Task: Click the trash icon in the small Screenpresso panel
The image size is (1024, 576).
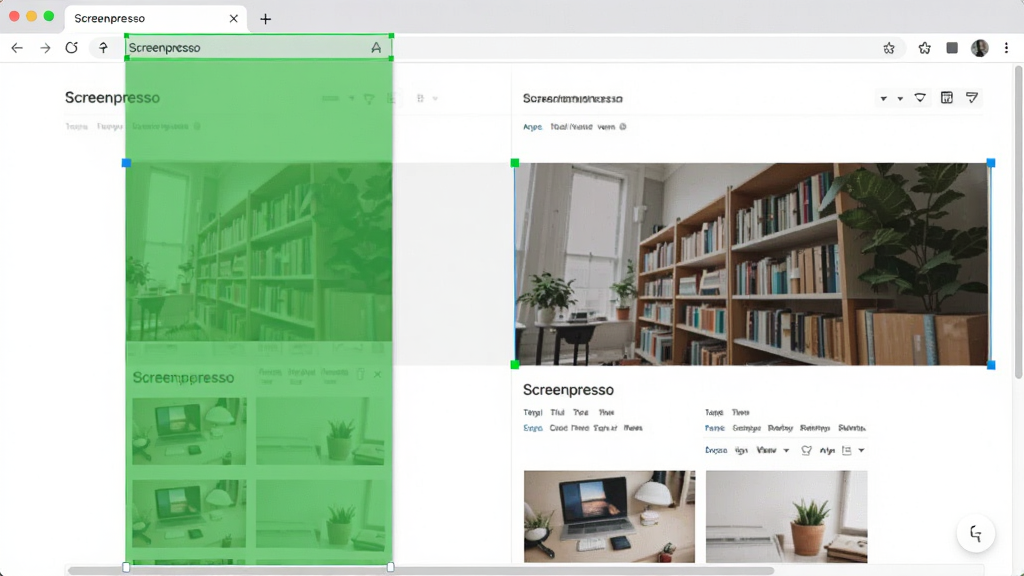Action: click(x=360, y=374)
